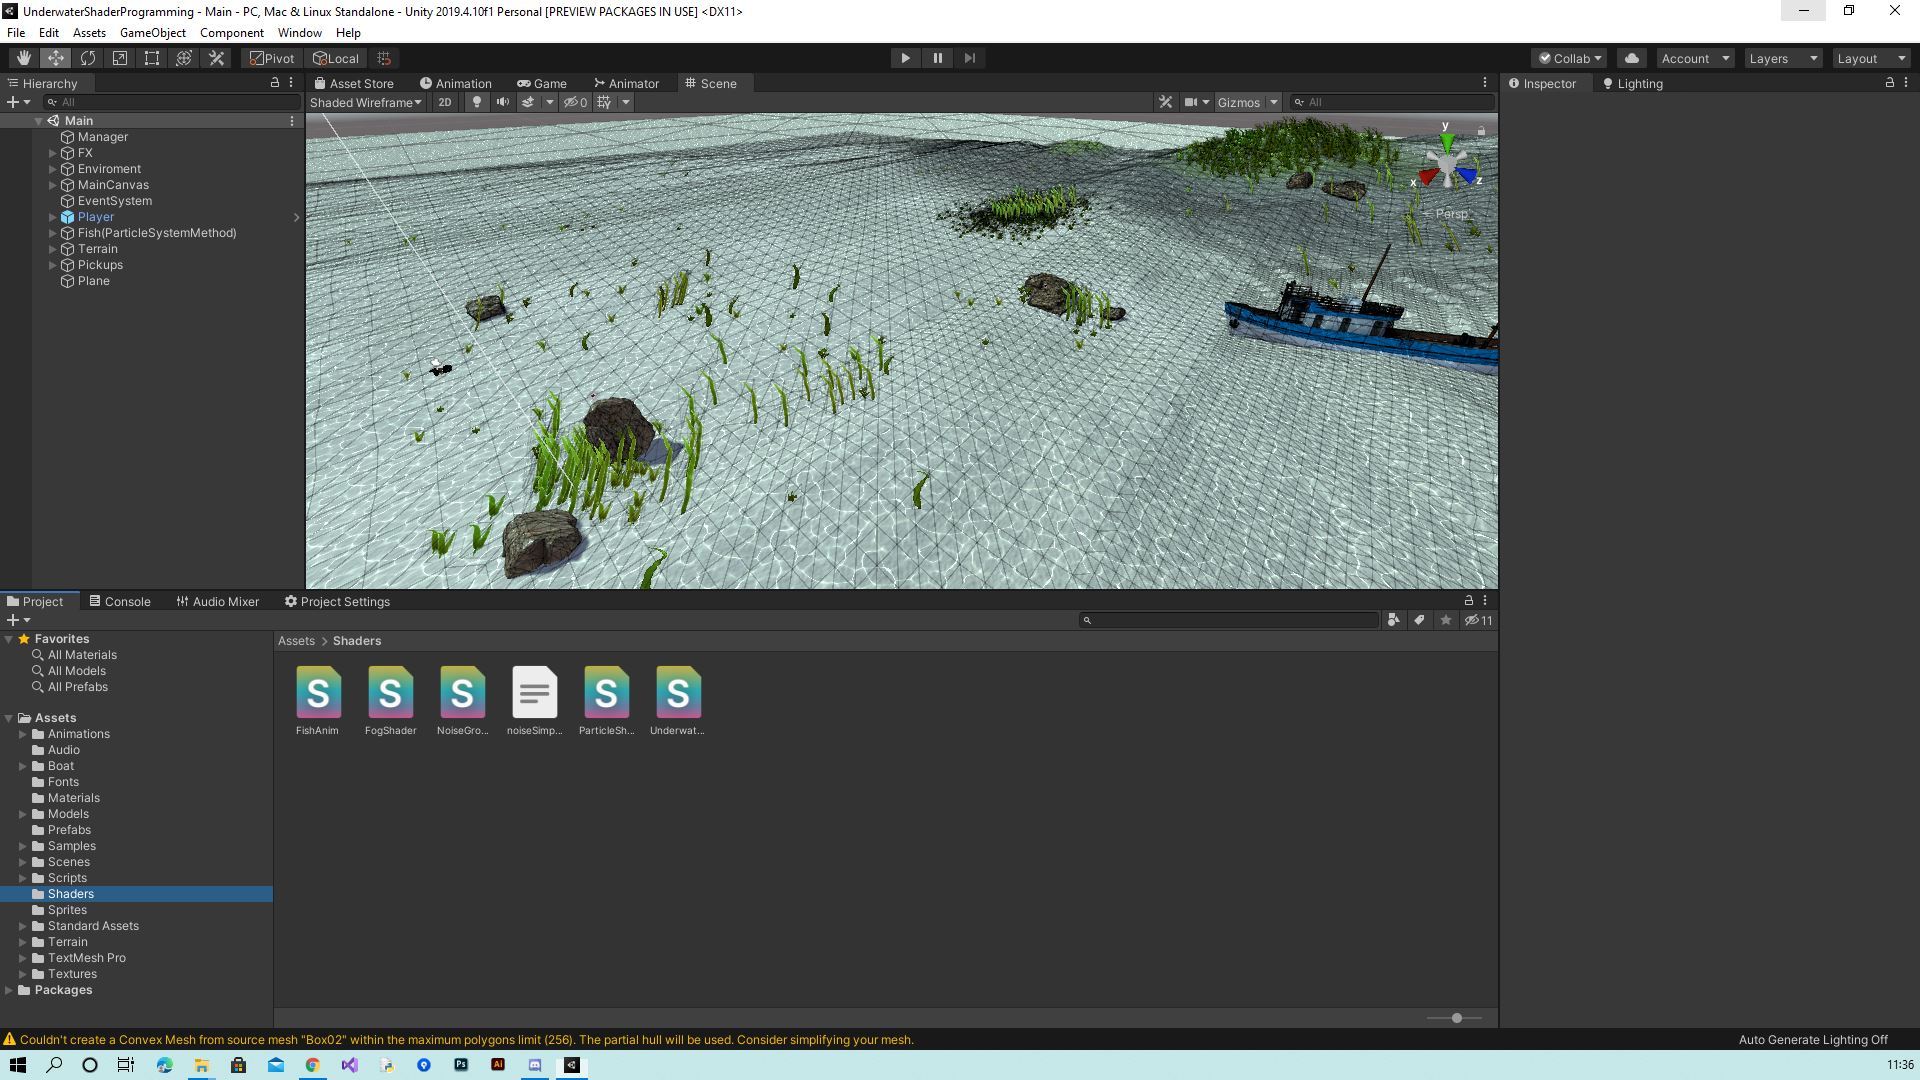1920x1080 pixels.
Task: Adjust the project icon size slider
Action: (1456, 1018)
